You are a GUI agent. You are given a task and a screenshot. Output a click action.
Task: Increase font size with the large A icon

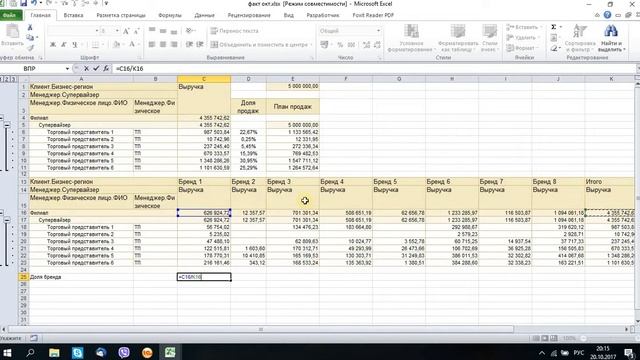(x=126, y=31)
